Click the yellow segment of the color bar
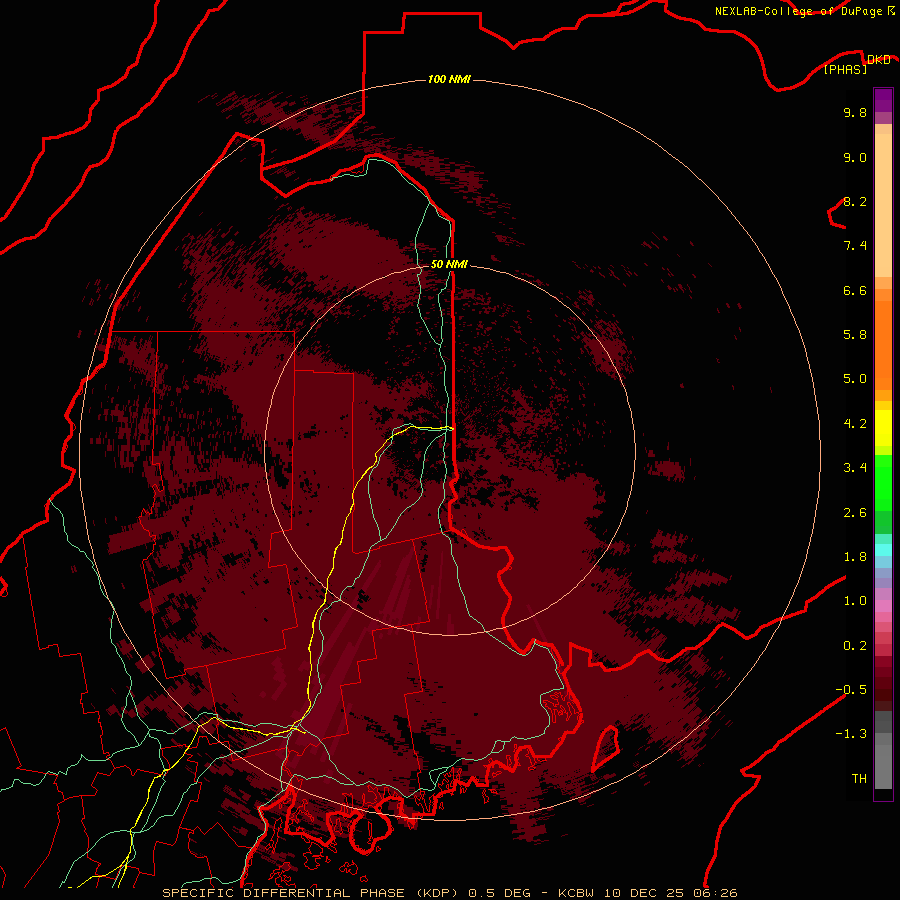The width and height of the screenshot is (900, 900). (883, 428)
